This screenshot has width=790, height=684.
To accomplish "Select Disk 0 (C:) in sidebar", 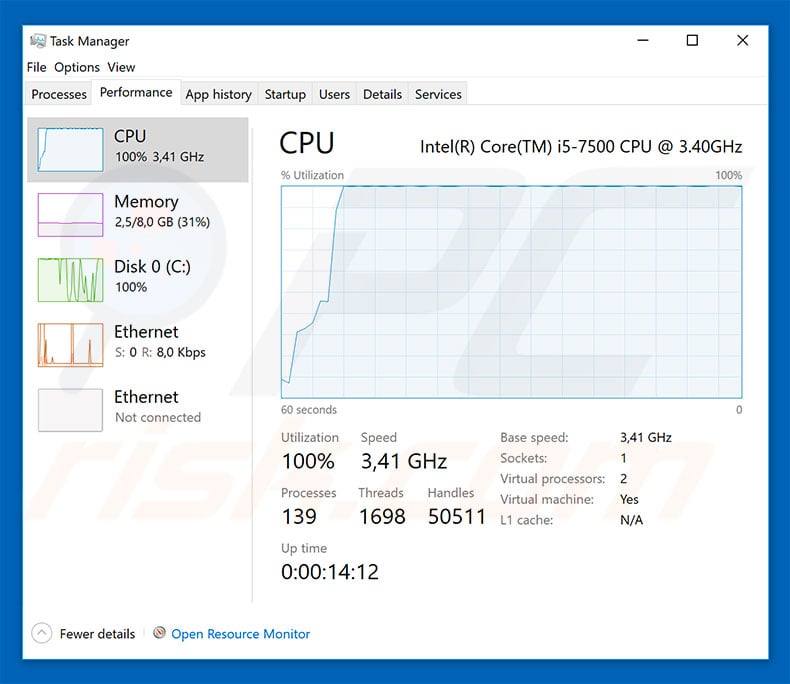I will [138, 280].
